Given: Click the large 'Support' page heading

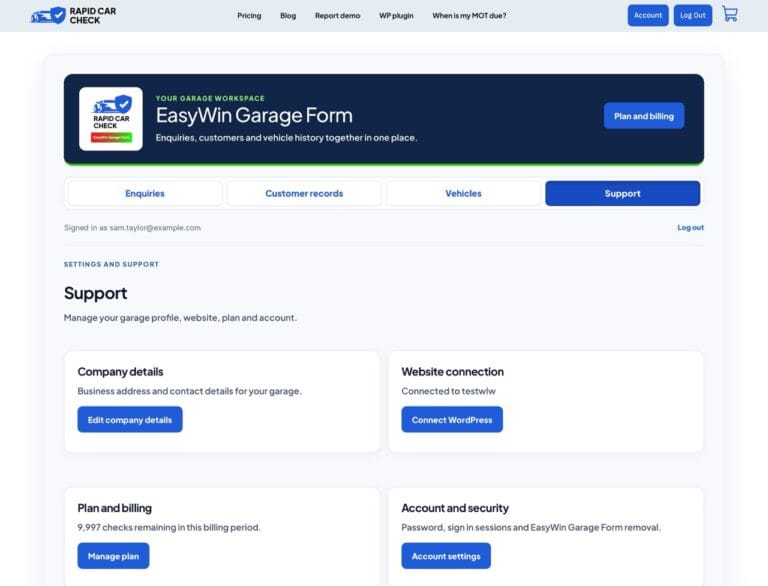Looking at the screenshot, I should point(96,293).
